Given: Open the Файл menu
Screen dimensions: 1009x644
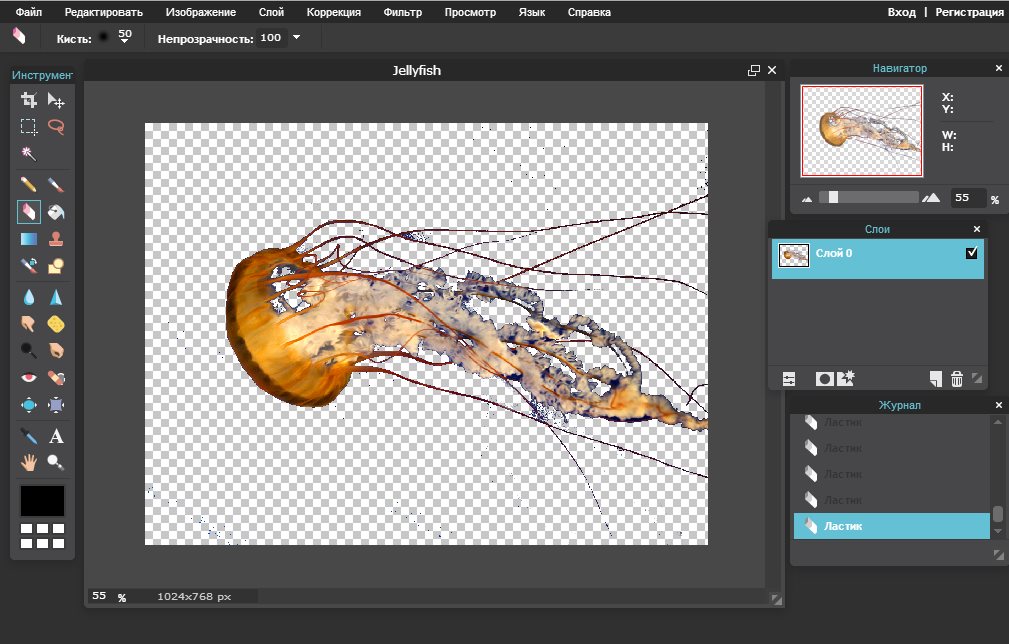Looking at the screenshot, I should (29, 12).
